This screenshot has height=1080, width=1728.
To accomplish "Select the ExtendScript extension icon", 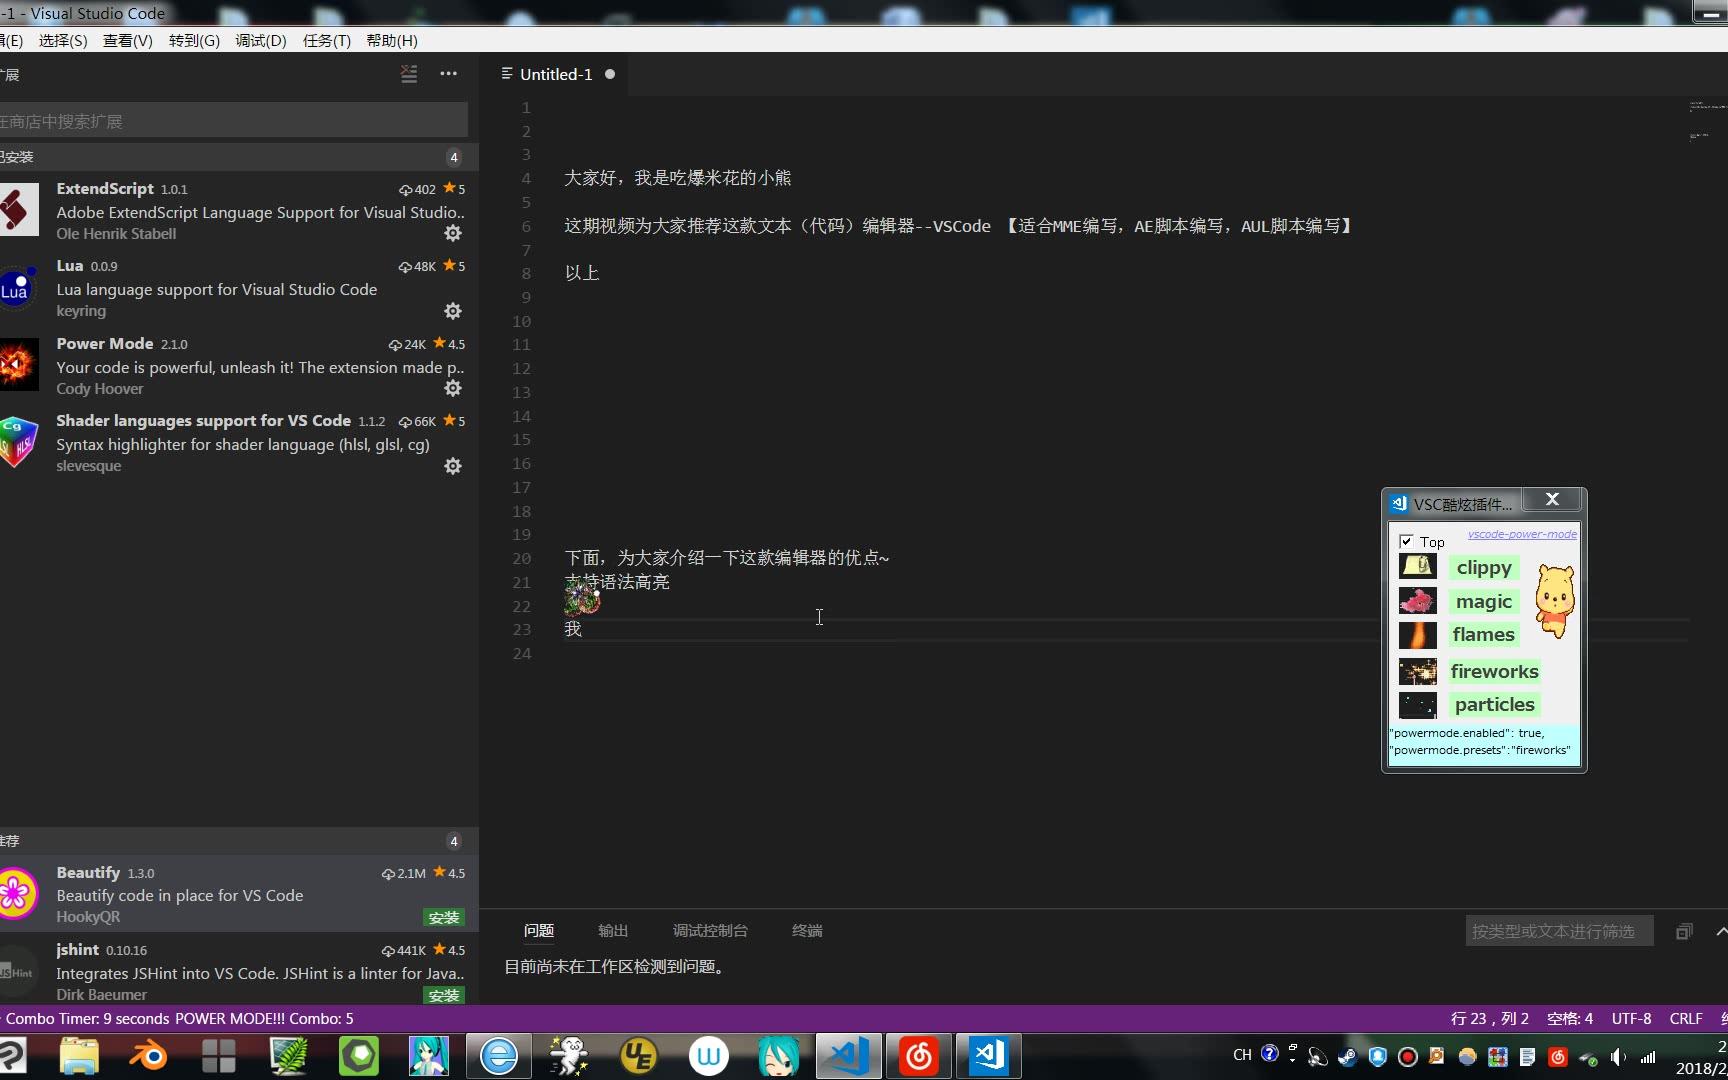I will pos(19,209).
